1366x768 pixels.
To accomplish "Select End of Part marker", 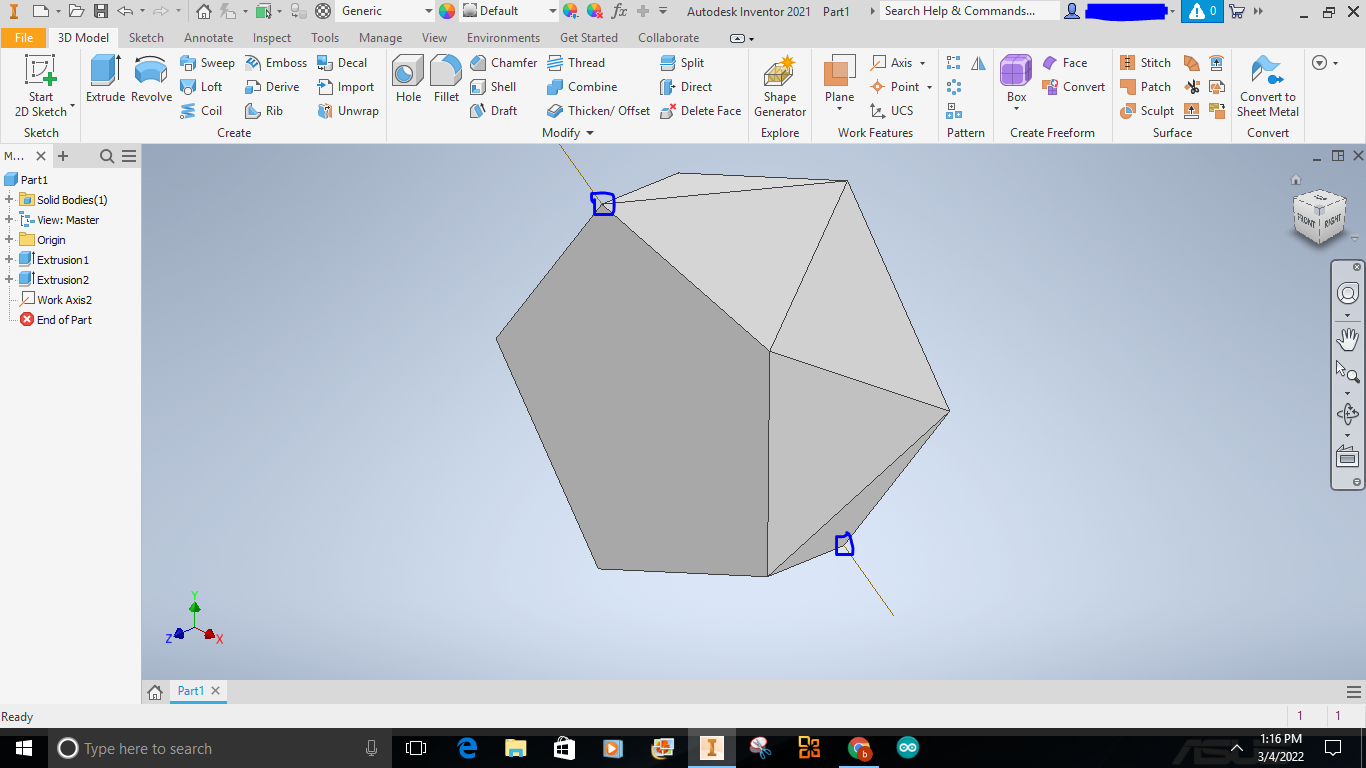I will tap(56, 320).
